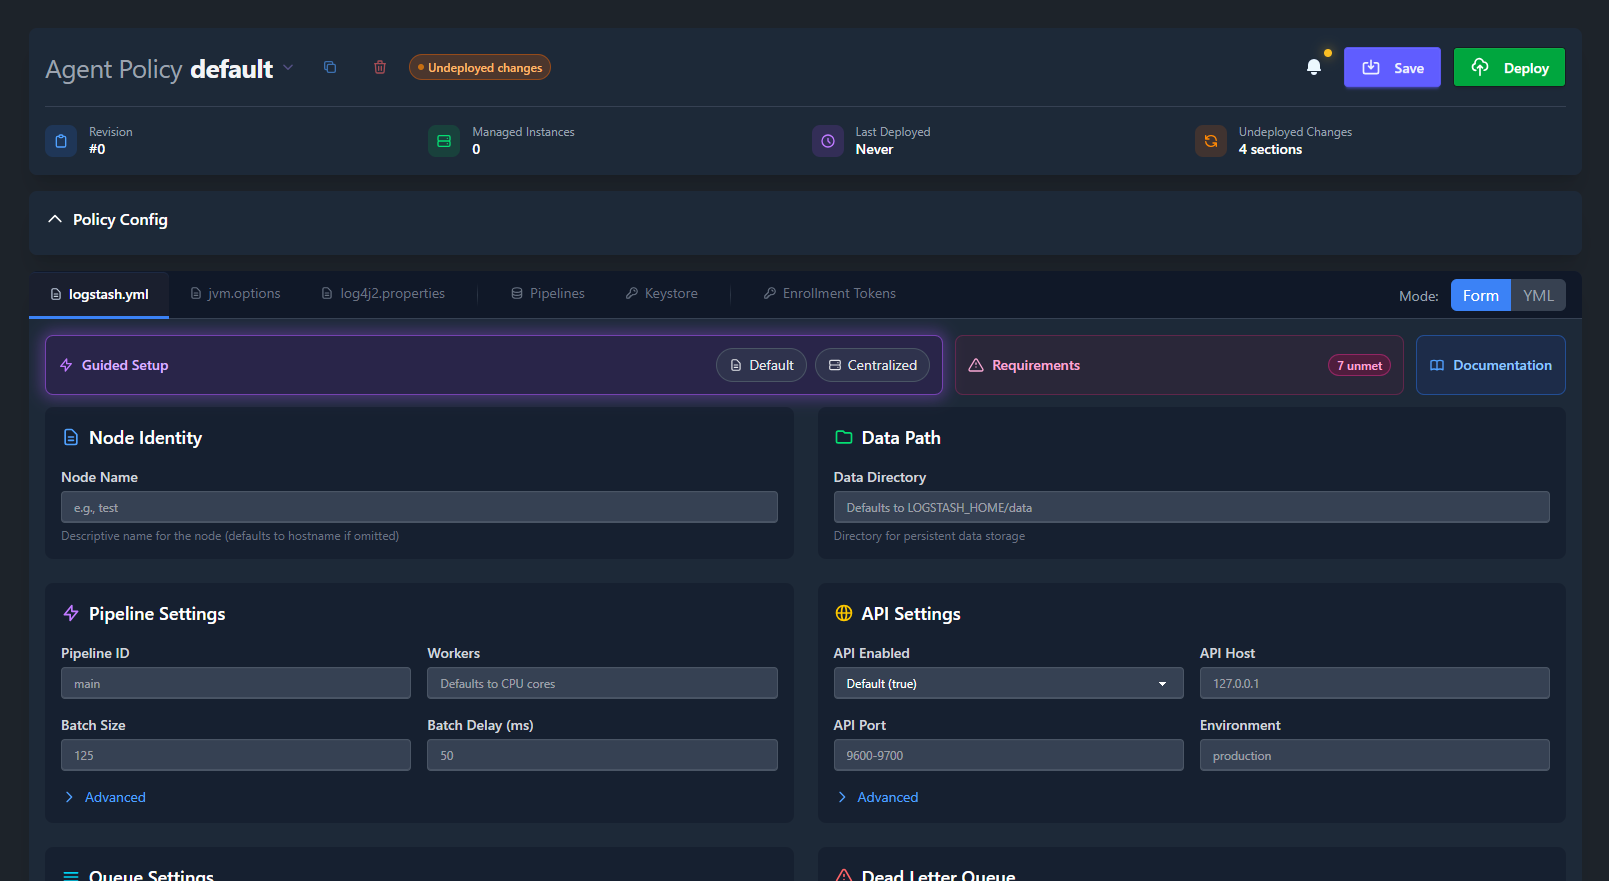Click the "4 sections" undeployed changes value

point(1270,149)
